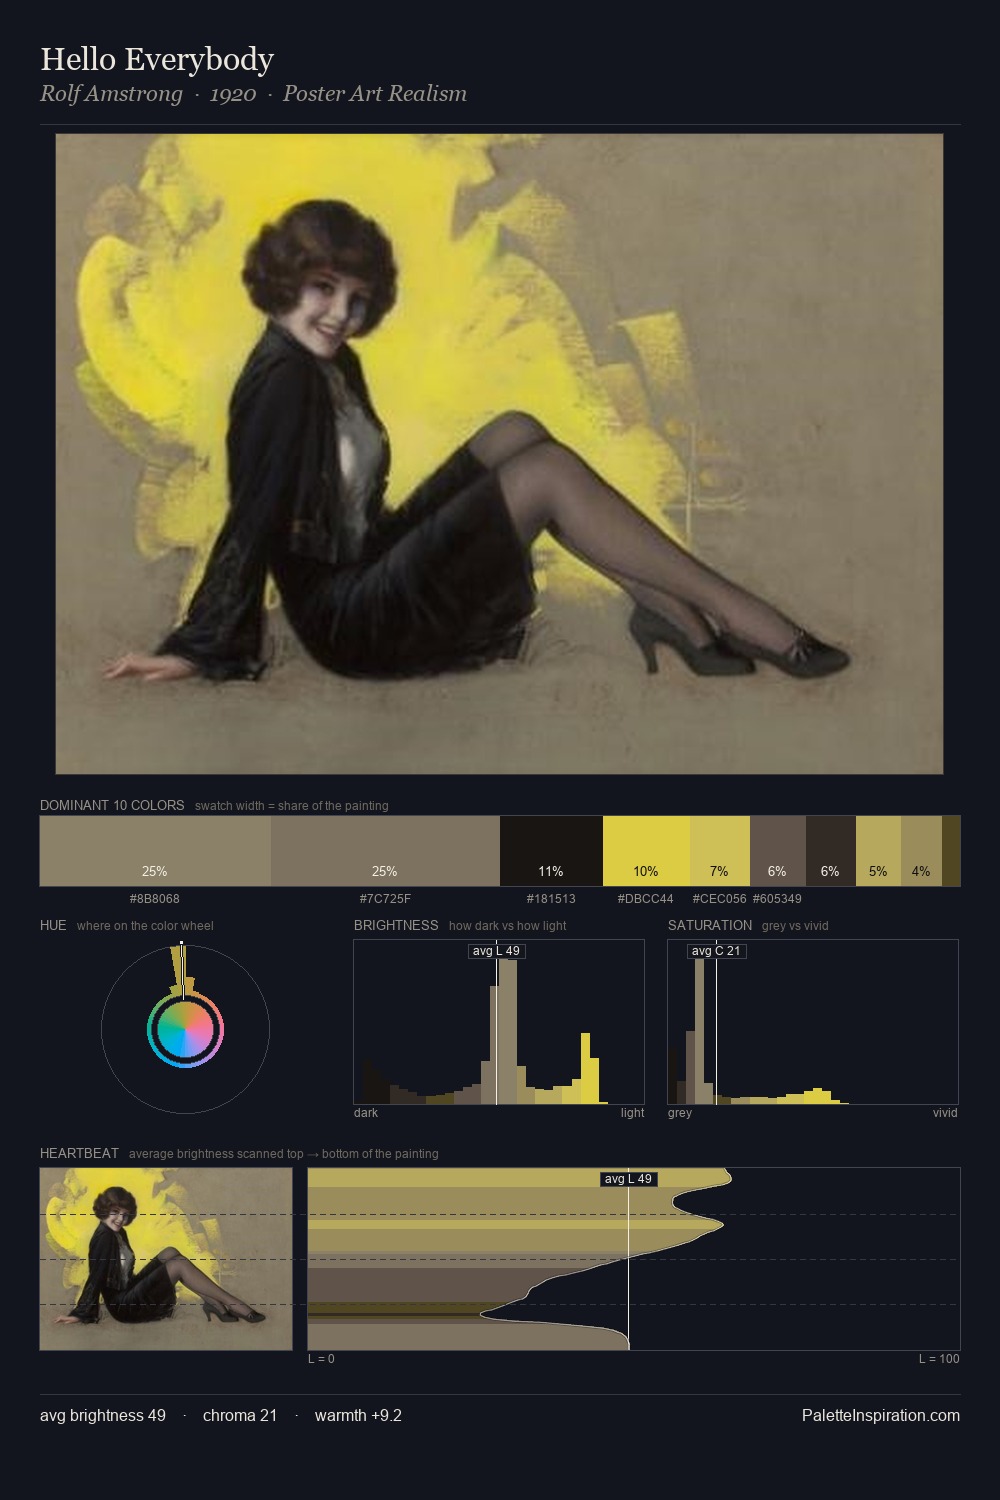Click the "avg C 21" saturation label
This screenshot has width=1000, height=1500.
tap(717, 951)
